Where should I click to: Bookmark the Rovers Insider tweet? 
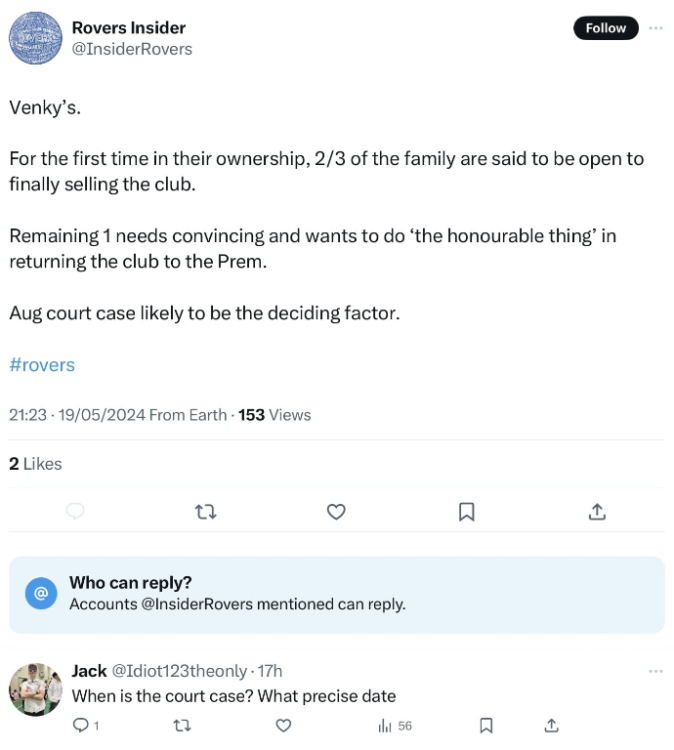[466, 512]
